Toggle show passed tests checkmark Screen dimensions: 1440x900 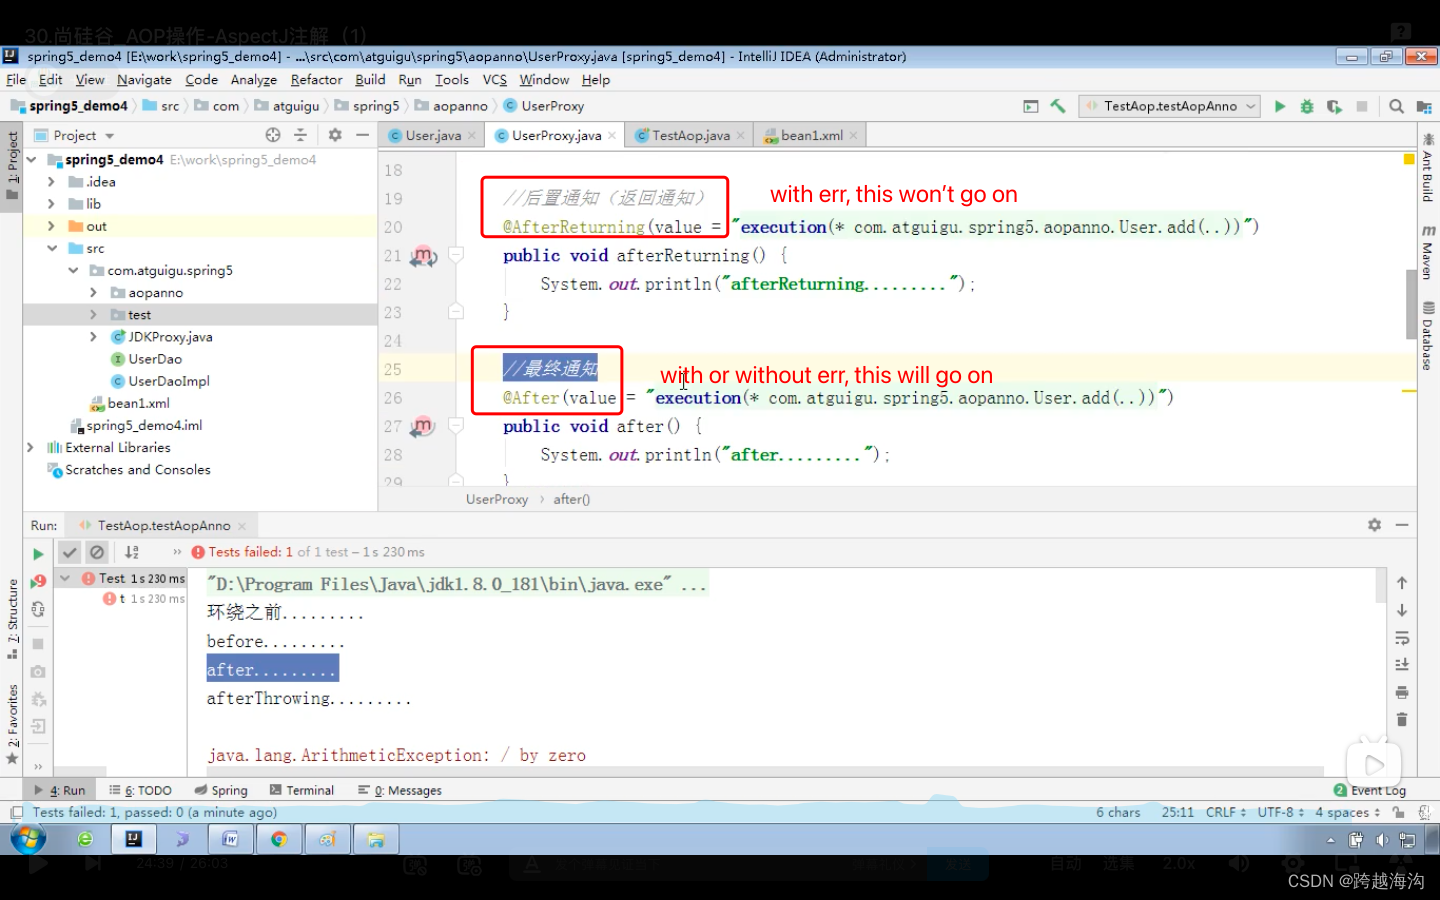pos(69,552)
